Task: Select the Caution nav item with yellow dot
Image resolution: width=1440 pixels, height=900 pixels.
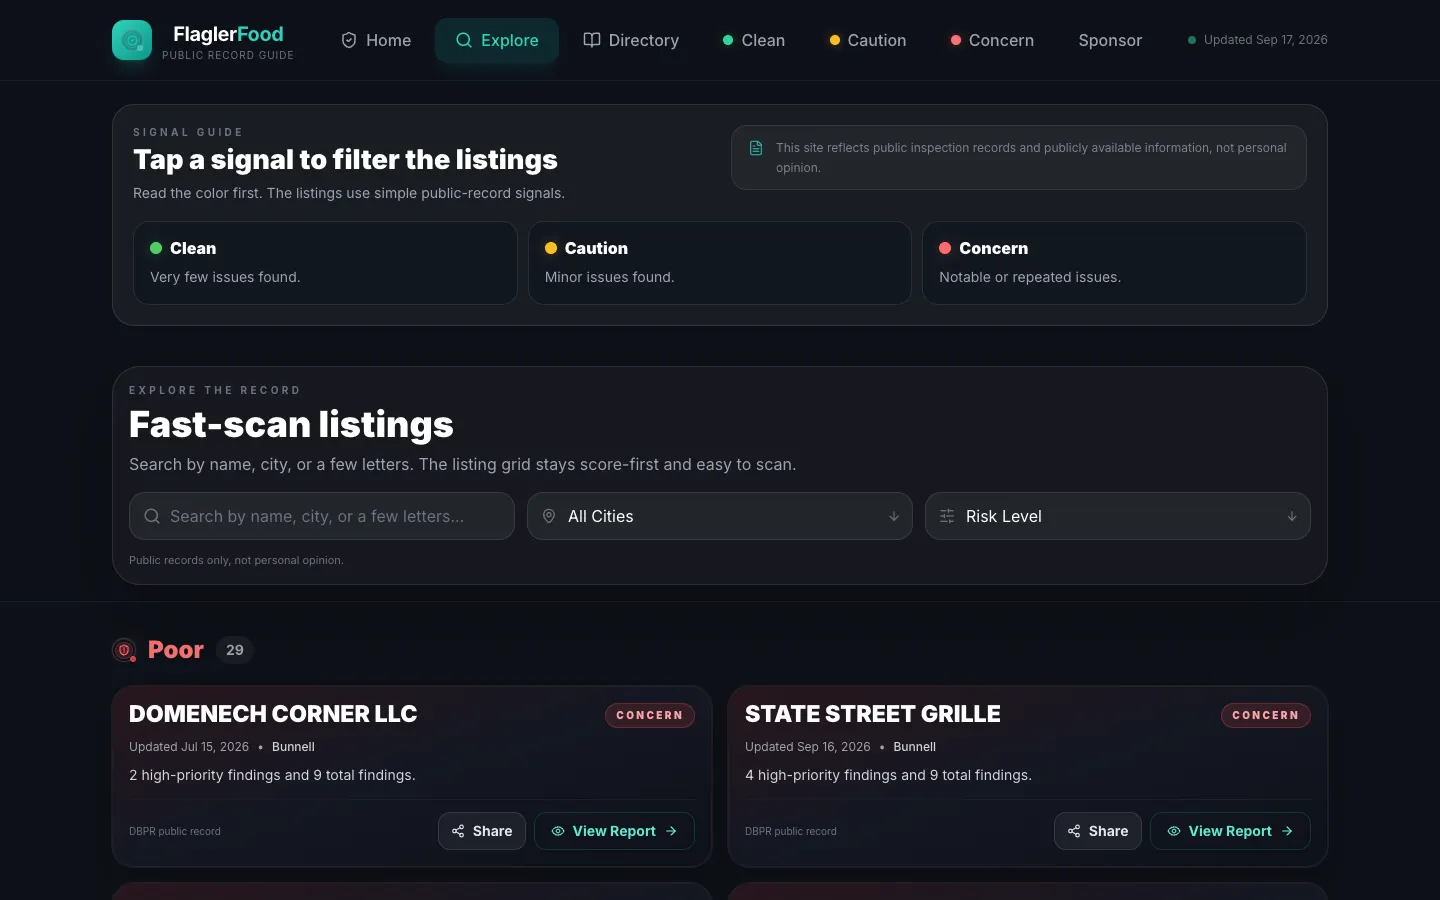Action: pos(868,40)
